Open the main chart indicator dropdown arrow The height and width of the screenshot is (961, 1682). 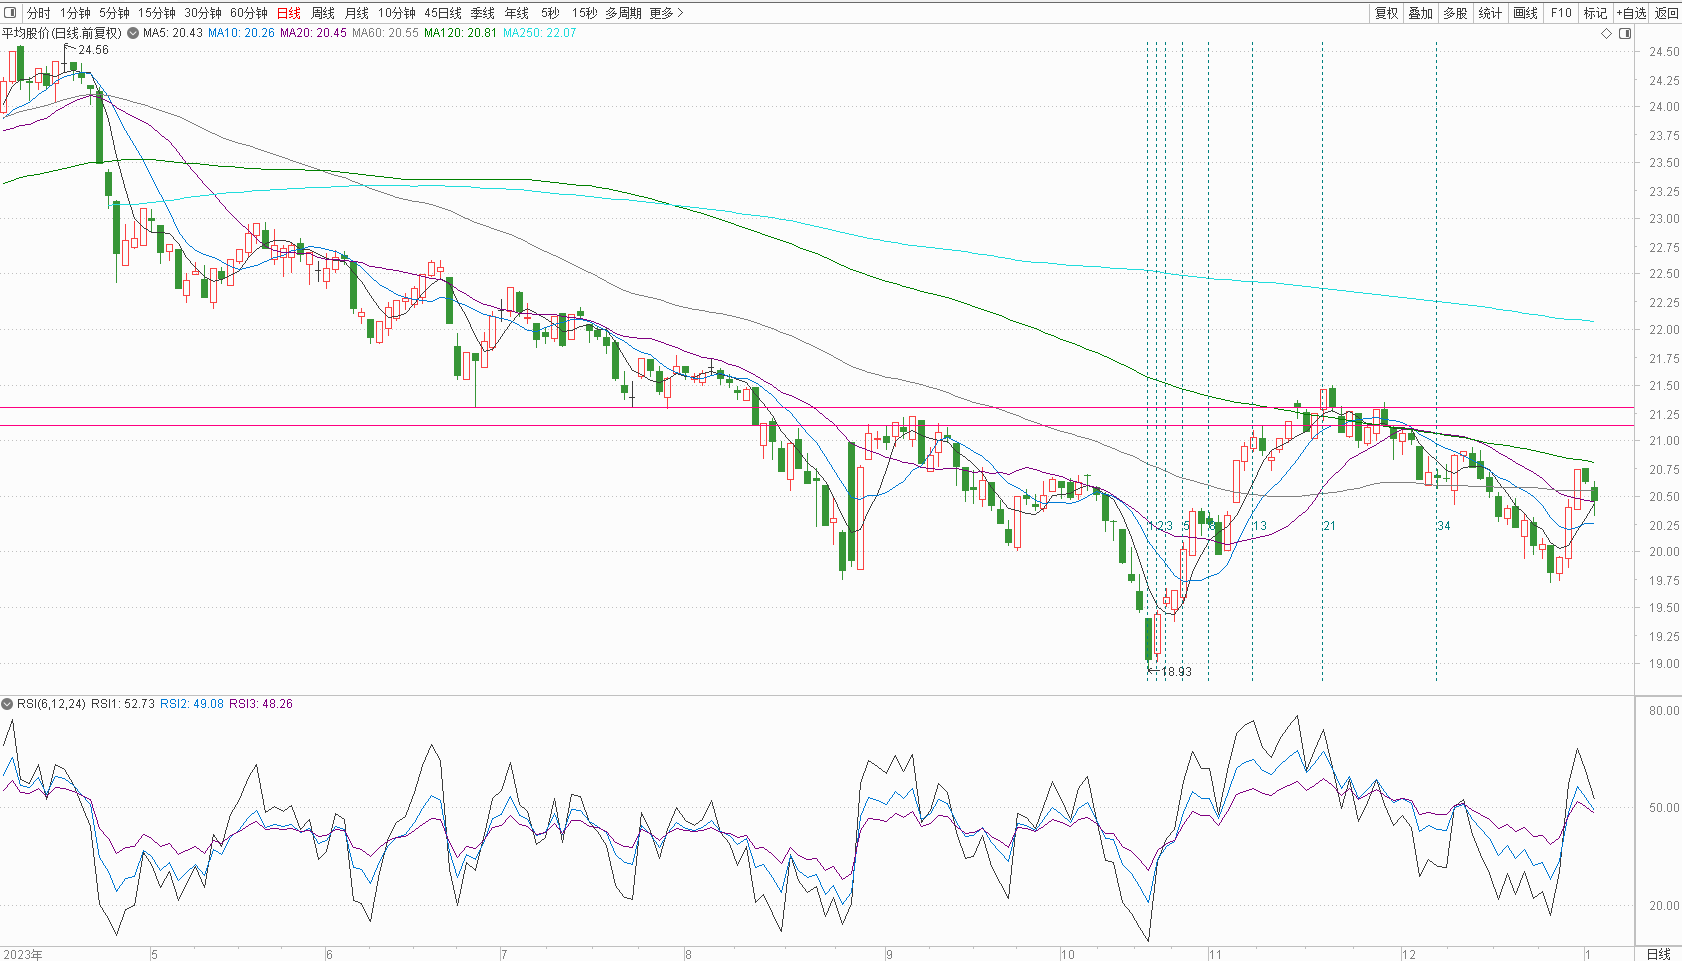click(133, 33)
